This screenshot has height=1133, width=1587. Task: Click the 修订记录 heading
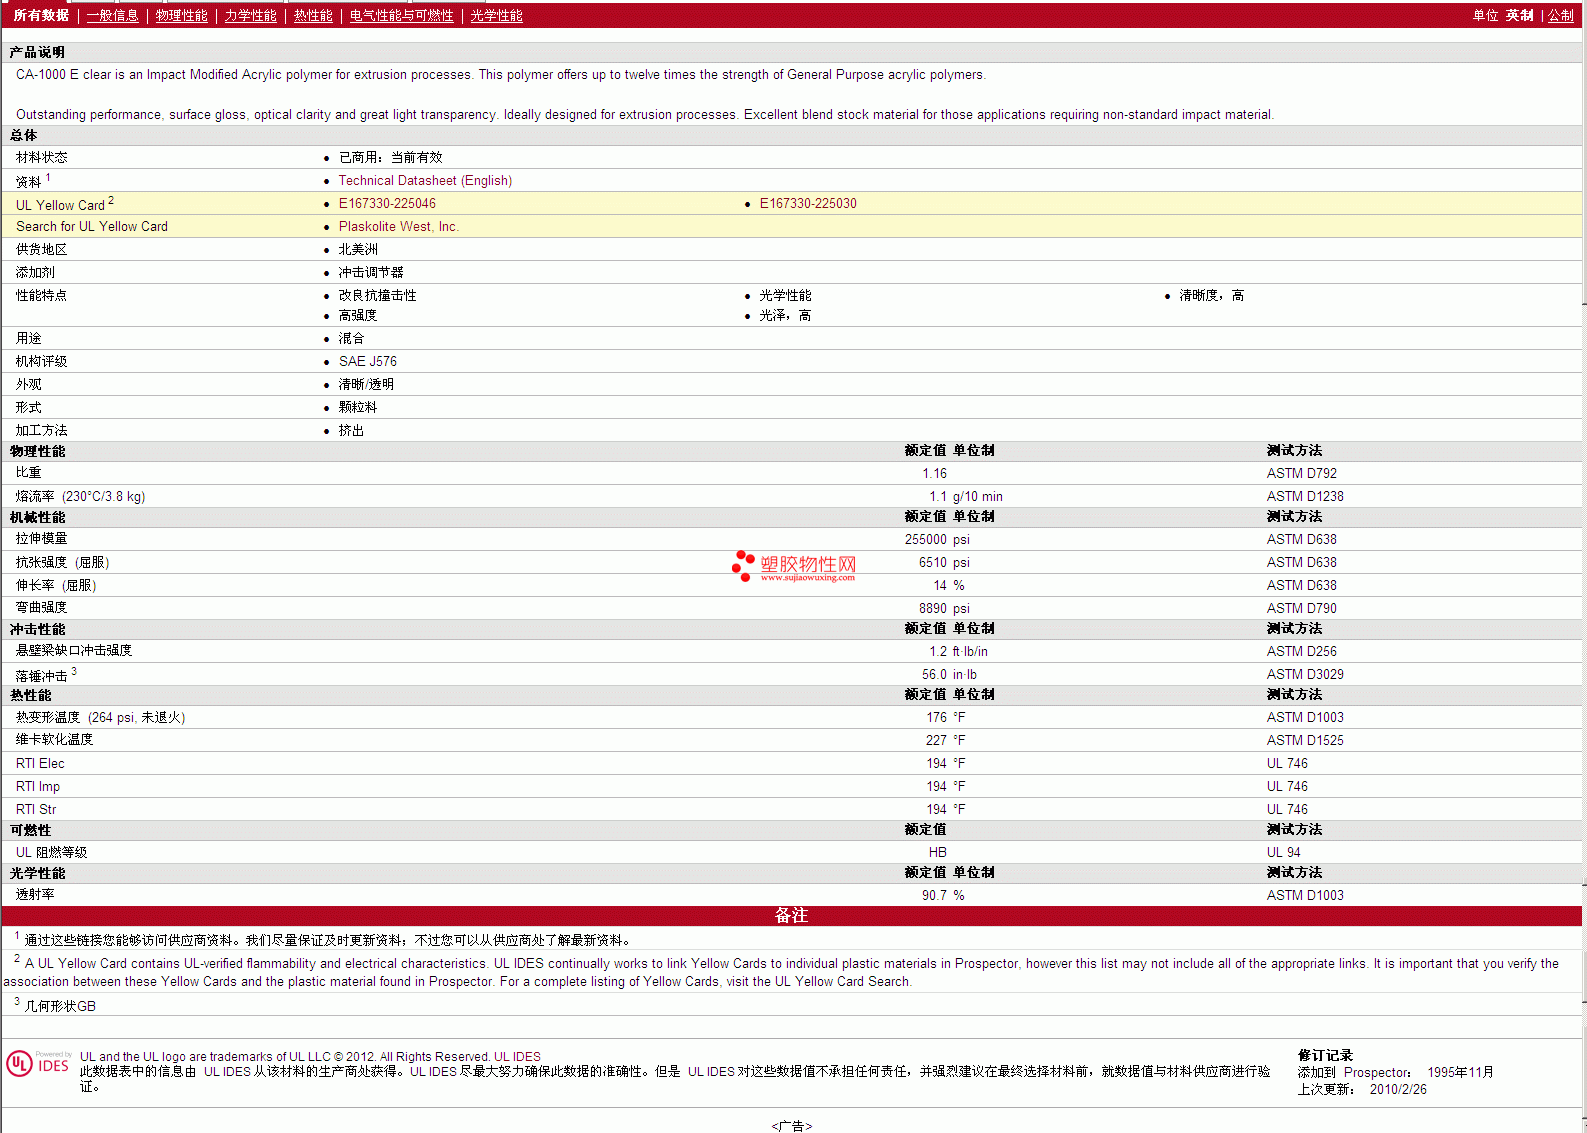point(1325,1055)
